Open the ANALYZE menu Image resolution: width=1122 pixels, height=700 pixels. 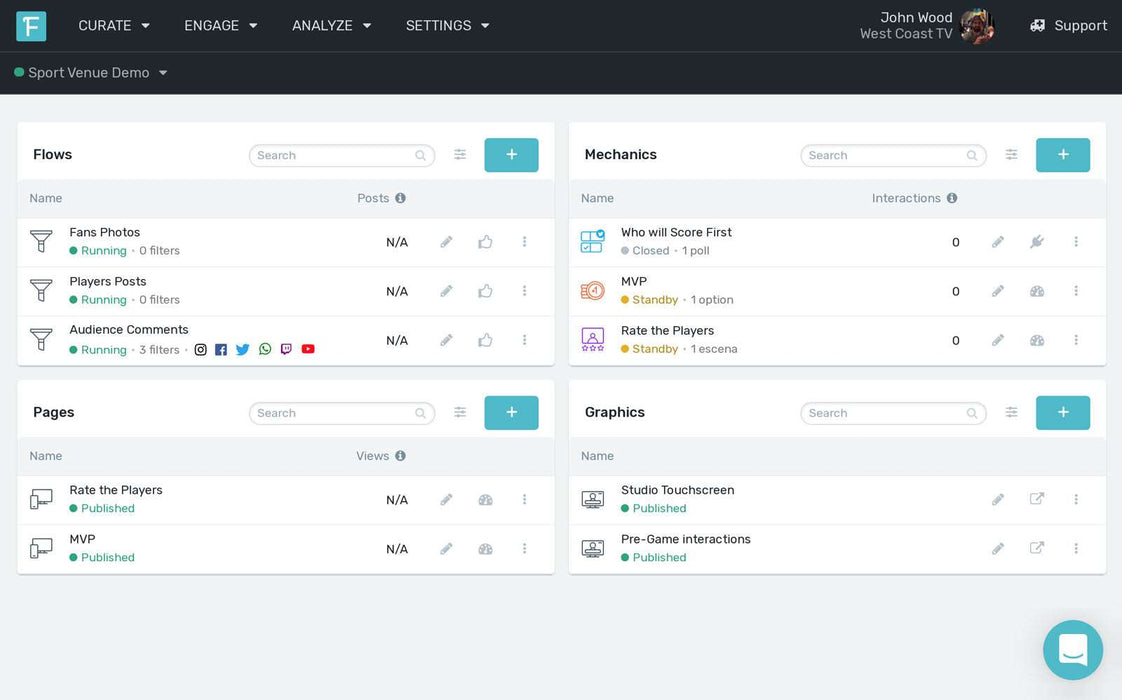[x=331, y=26]
